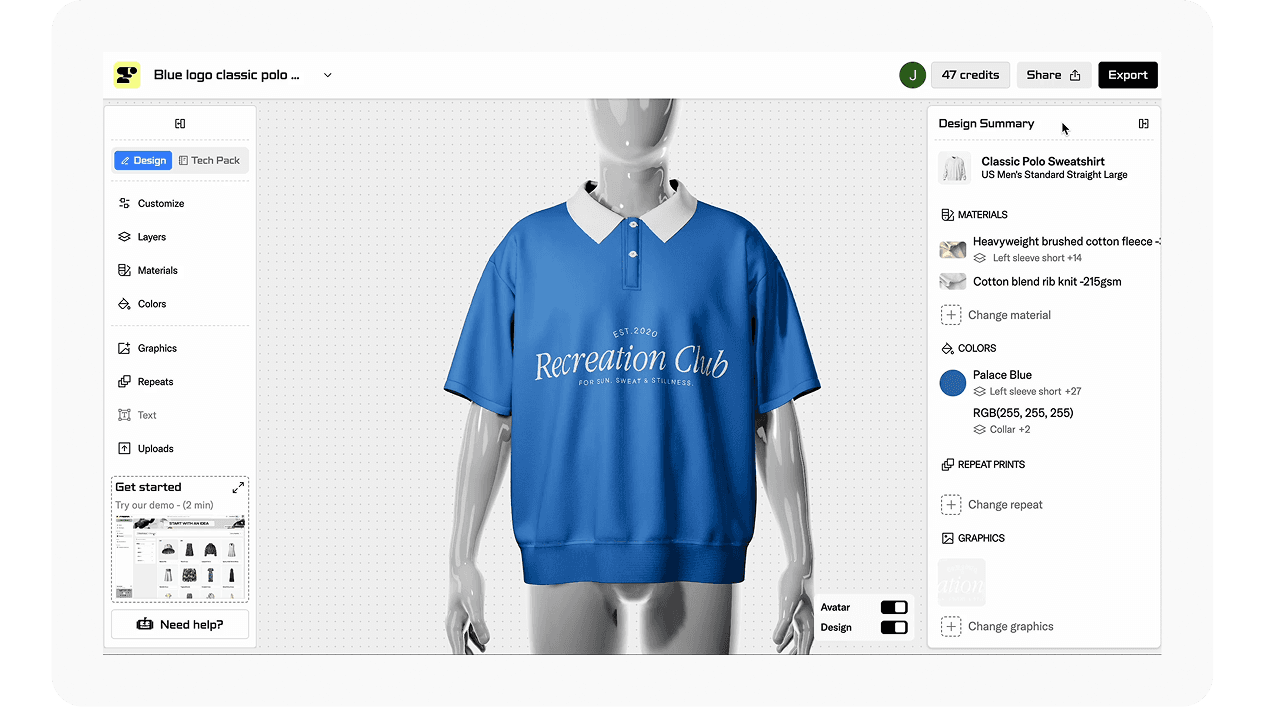
Task: Open the Materials section from the sidebar
Action: [x=158, y=270]
